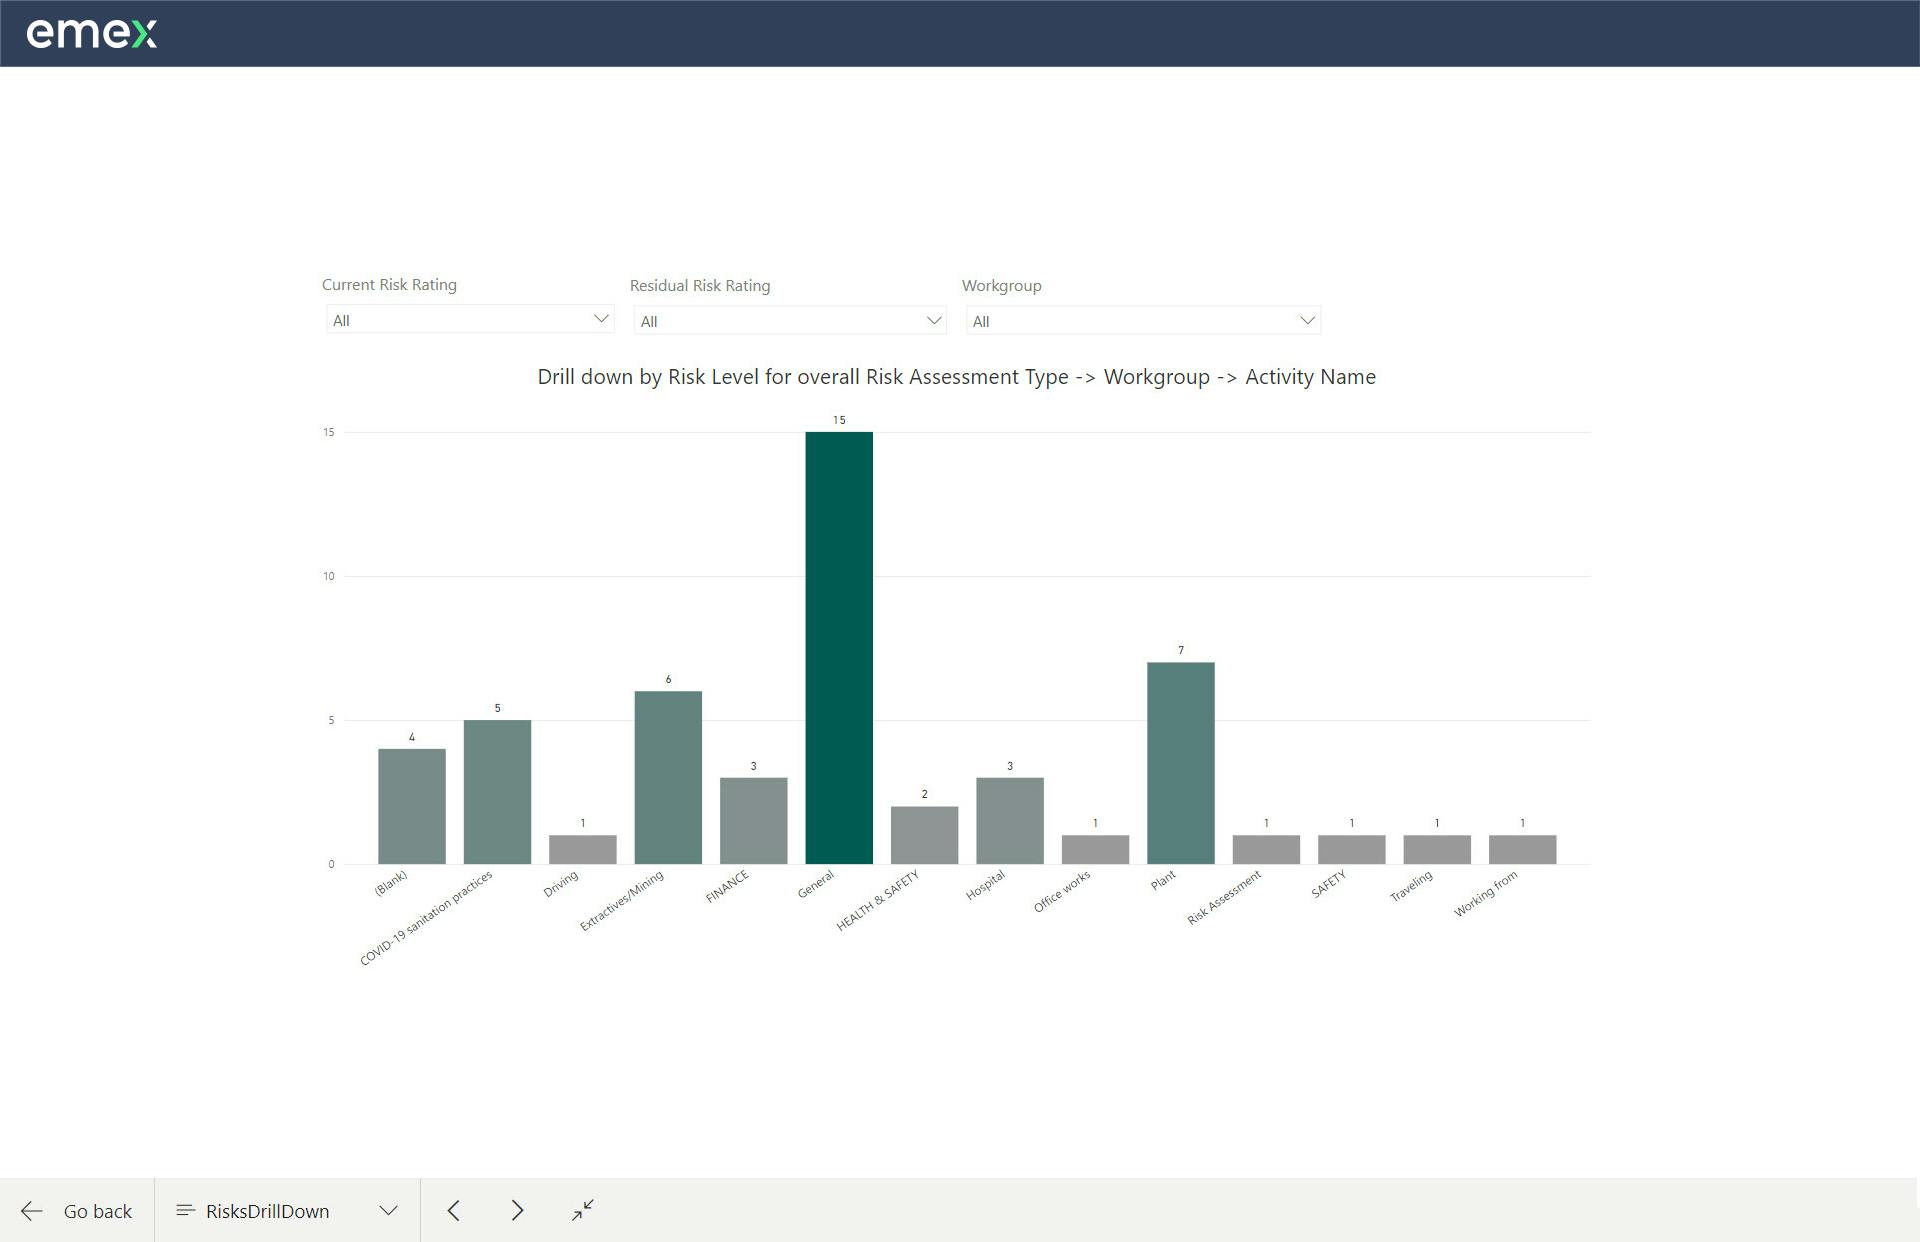Click the next page chevron in the navigation bar
Screen dimensions: 1920x1242
(518, 1210)
